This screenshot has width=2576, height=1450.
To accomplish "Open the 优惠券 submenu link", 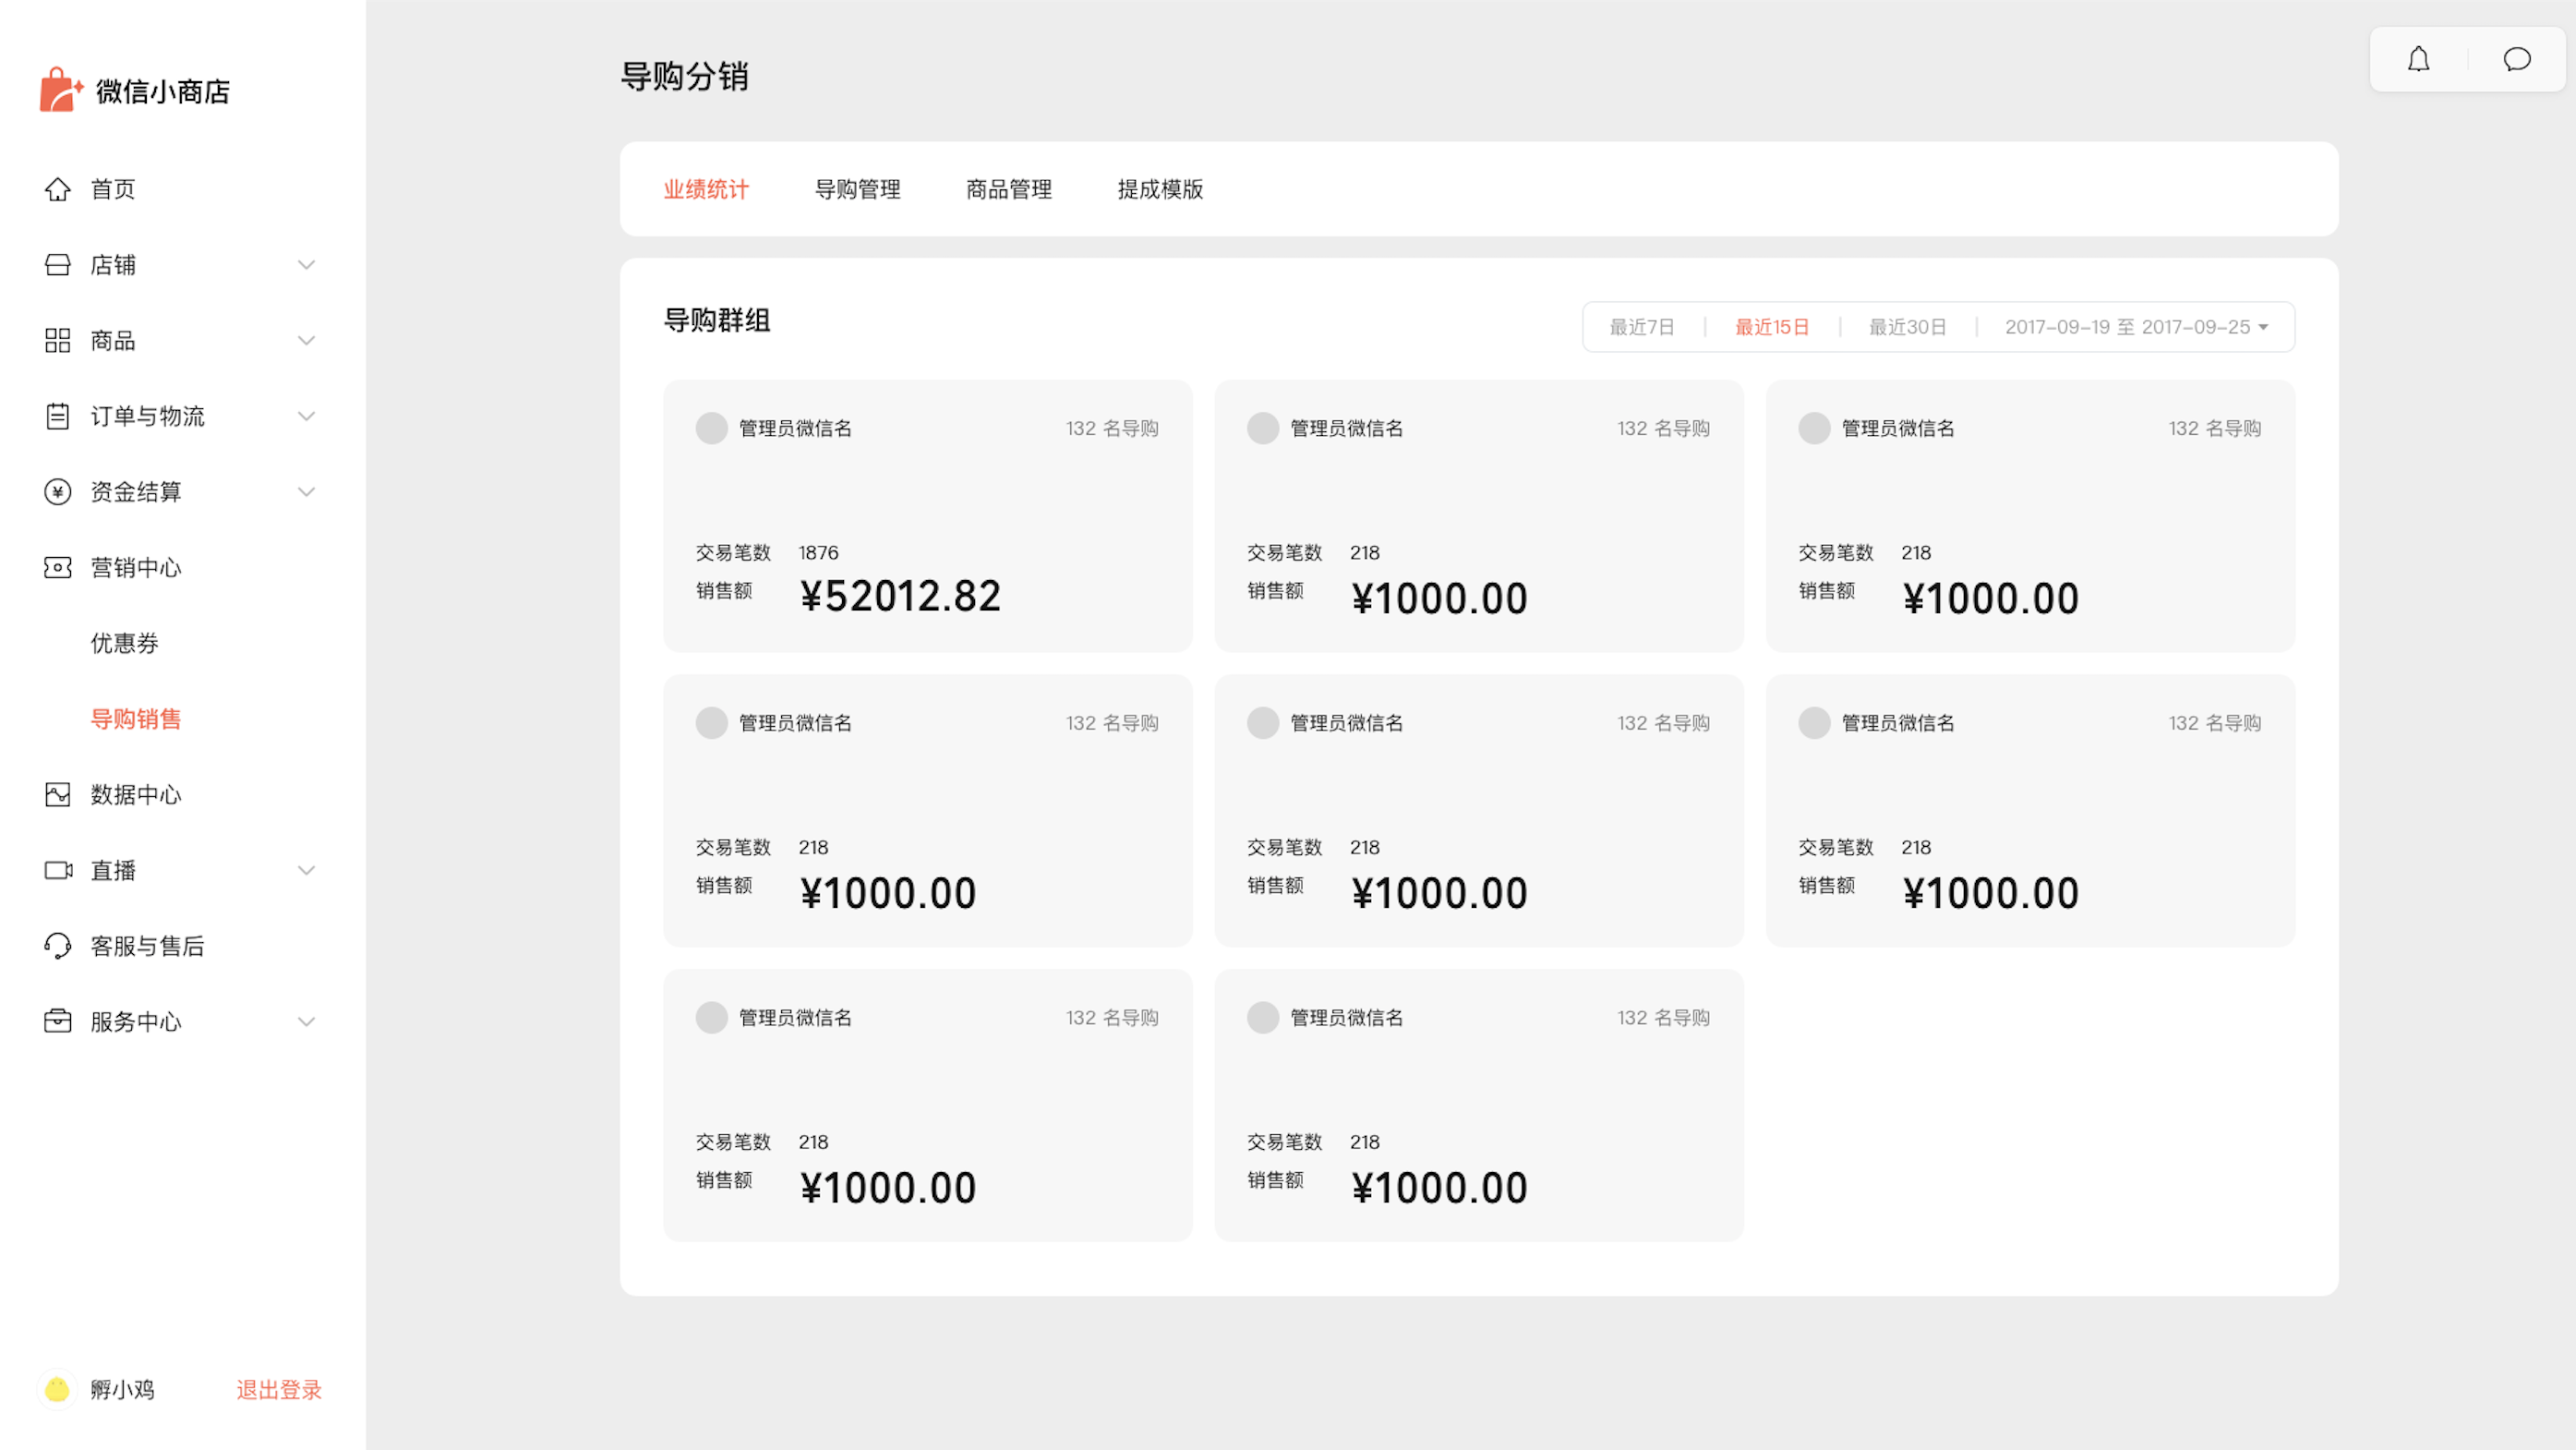I will tap(125, 643).
